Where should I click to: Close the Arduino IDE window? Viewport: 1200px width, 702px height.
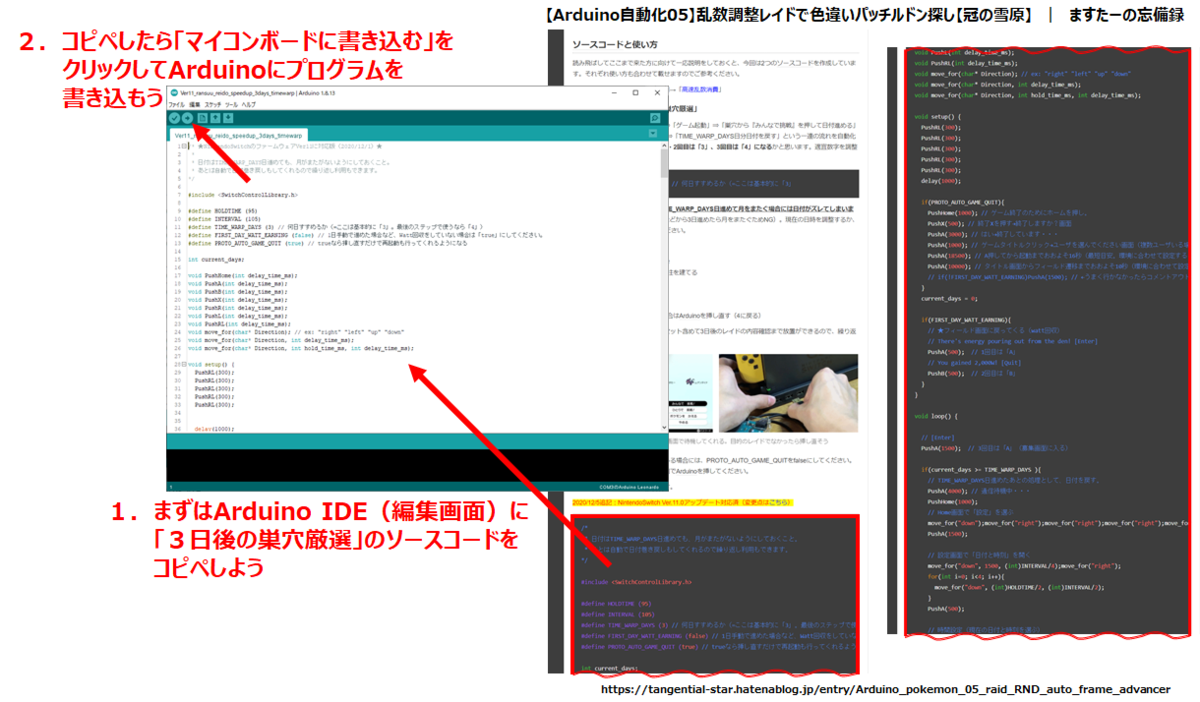tap(657, 93)
